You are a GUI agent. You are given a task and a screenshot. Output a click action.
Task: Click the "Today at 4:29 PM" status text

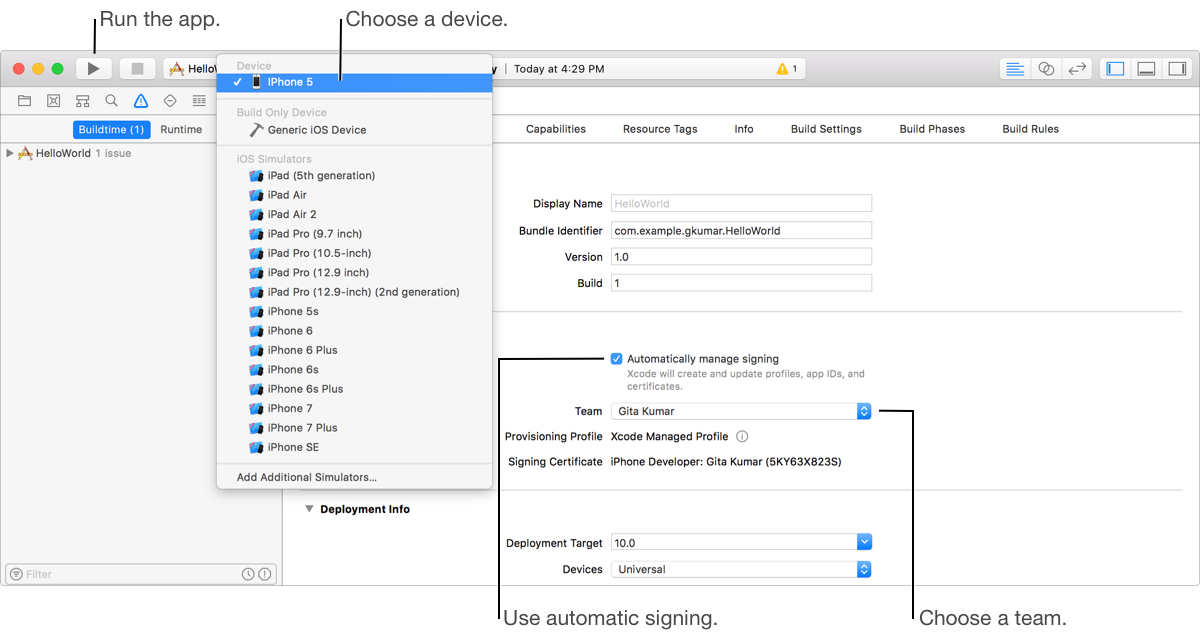click(559, 69)
